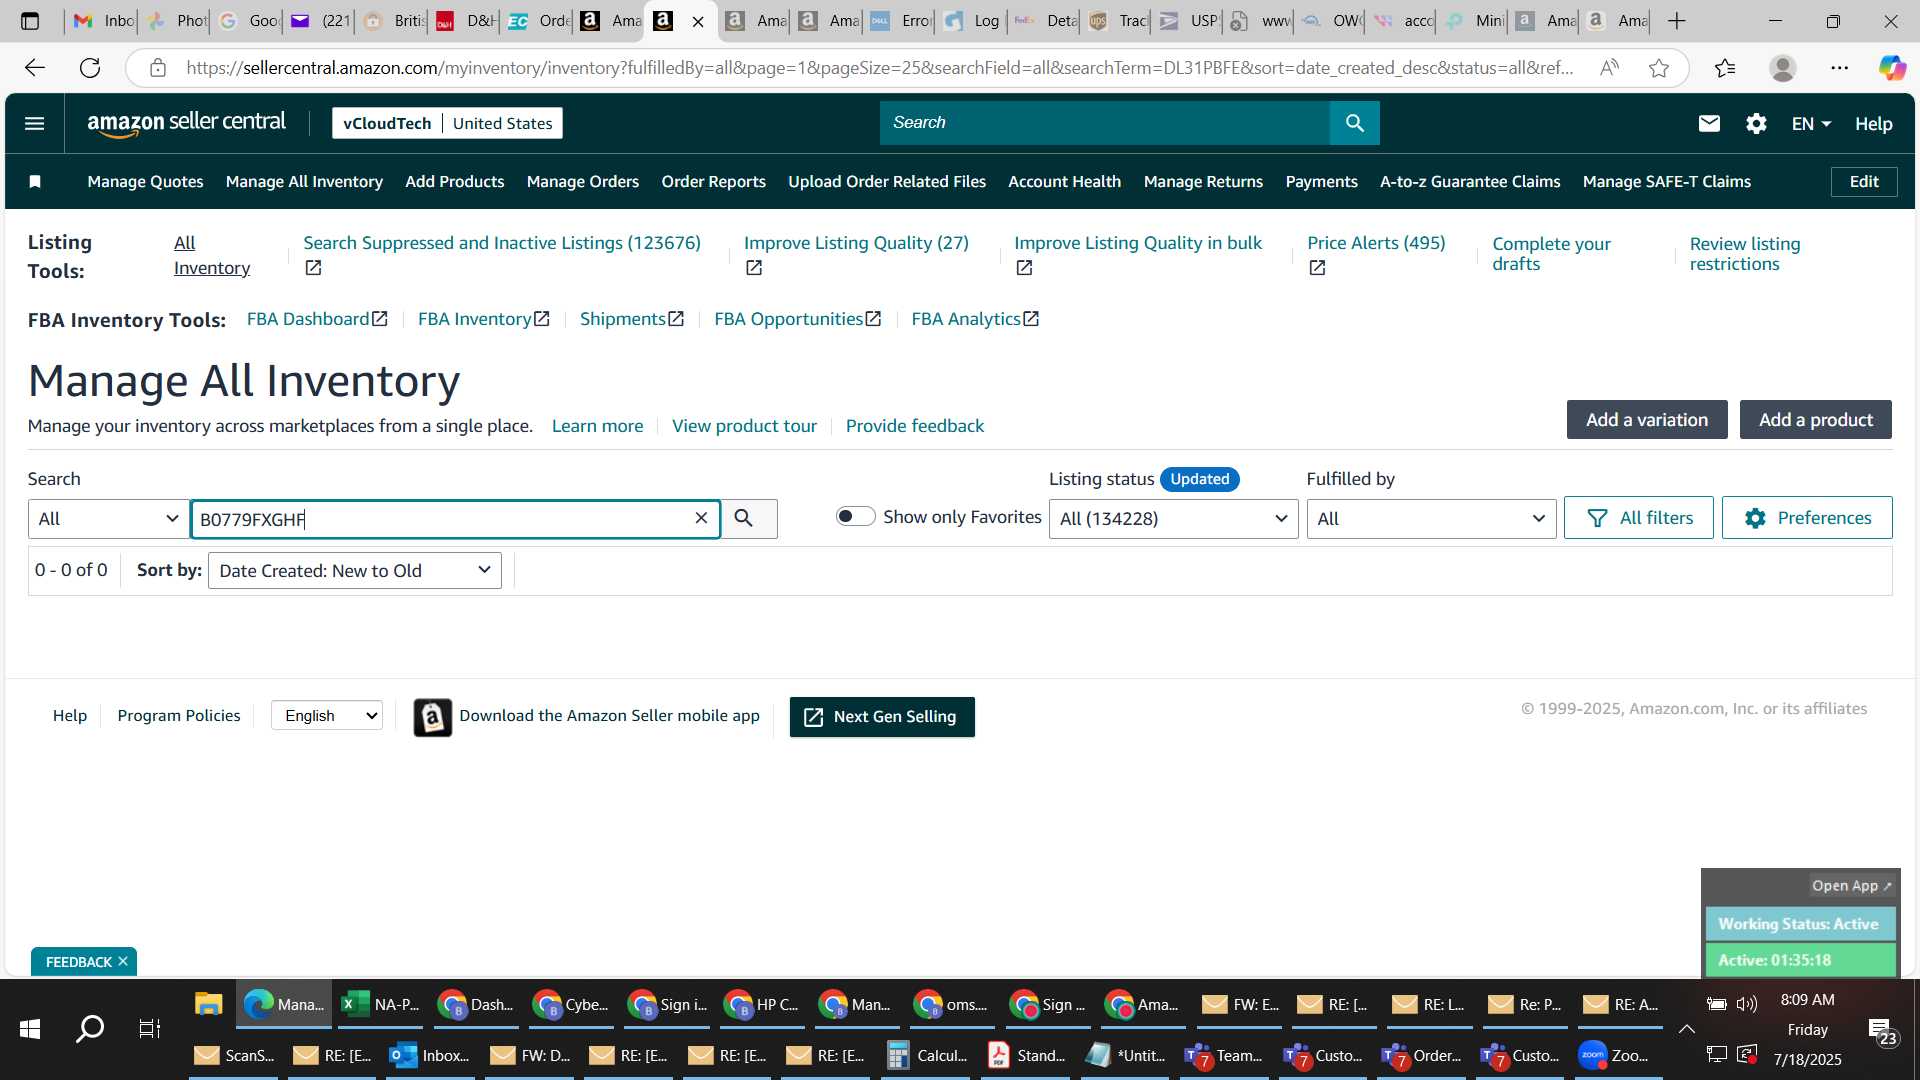Open EN language selector
Viewport: 1920px width, 1080px height.
(1811, 124)
